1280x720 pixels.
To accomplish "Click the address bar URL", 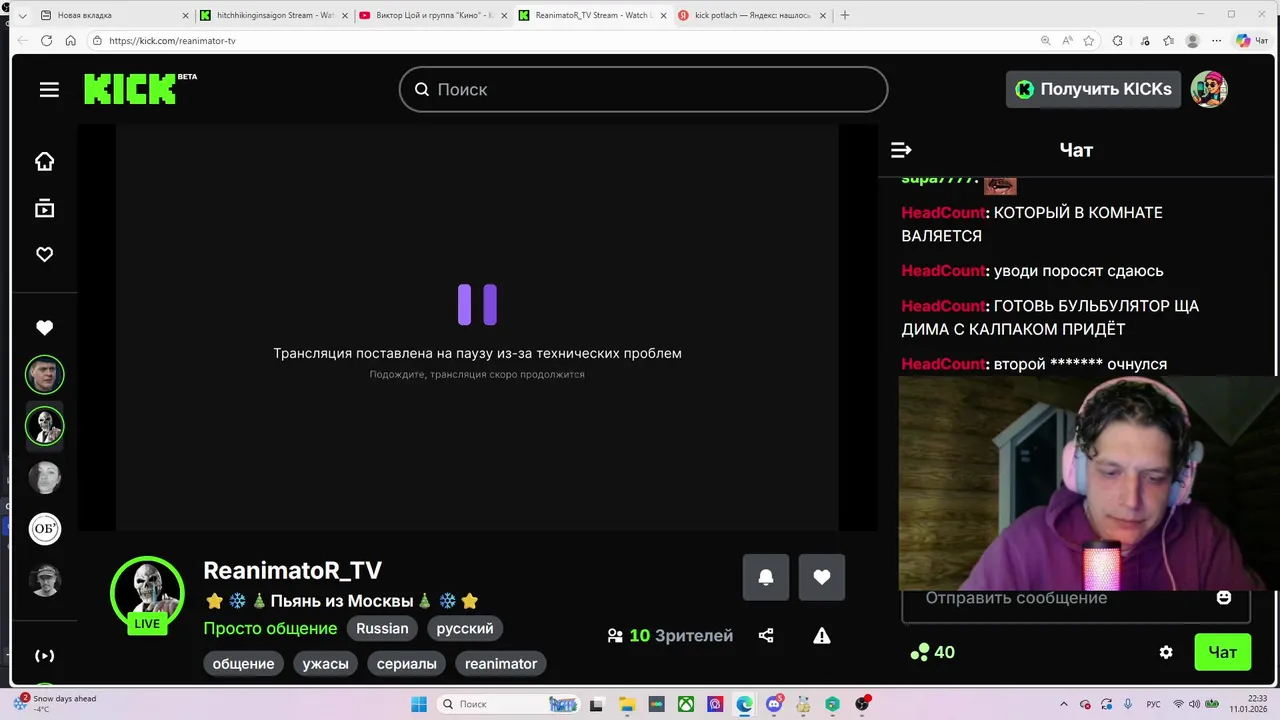I will pos(172,41).
